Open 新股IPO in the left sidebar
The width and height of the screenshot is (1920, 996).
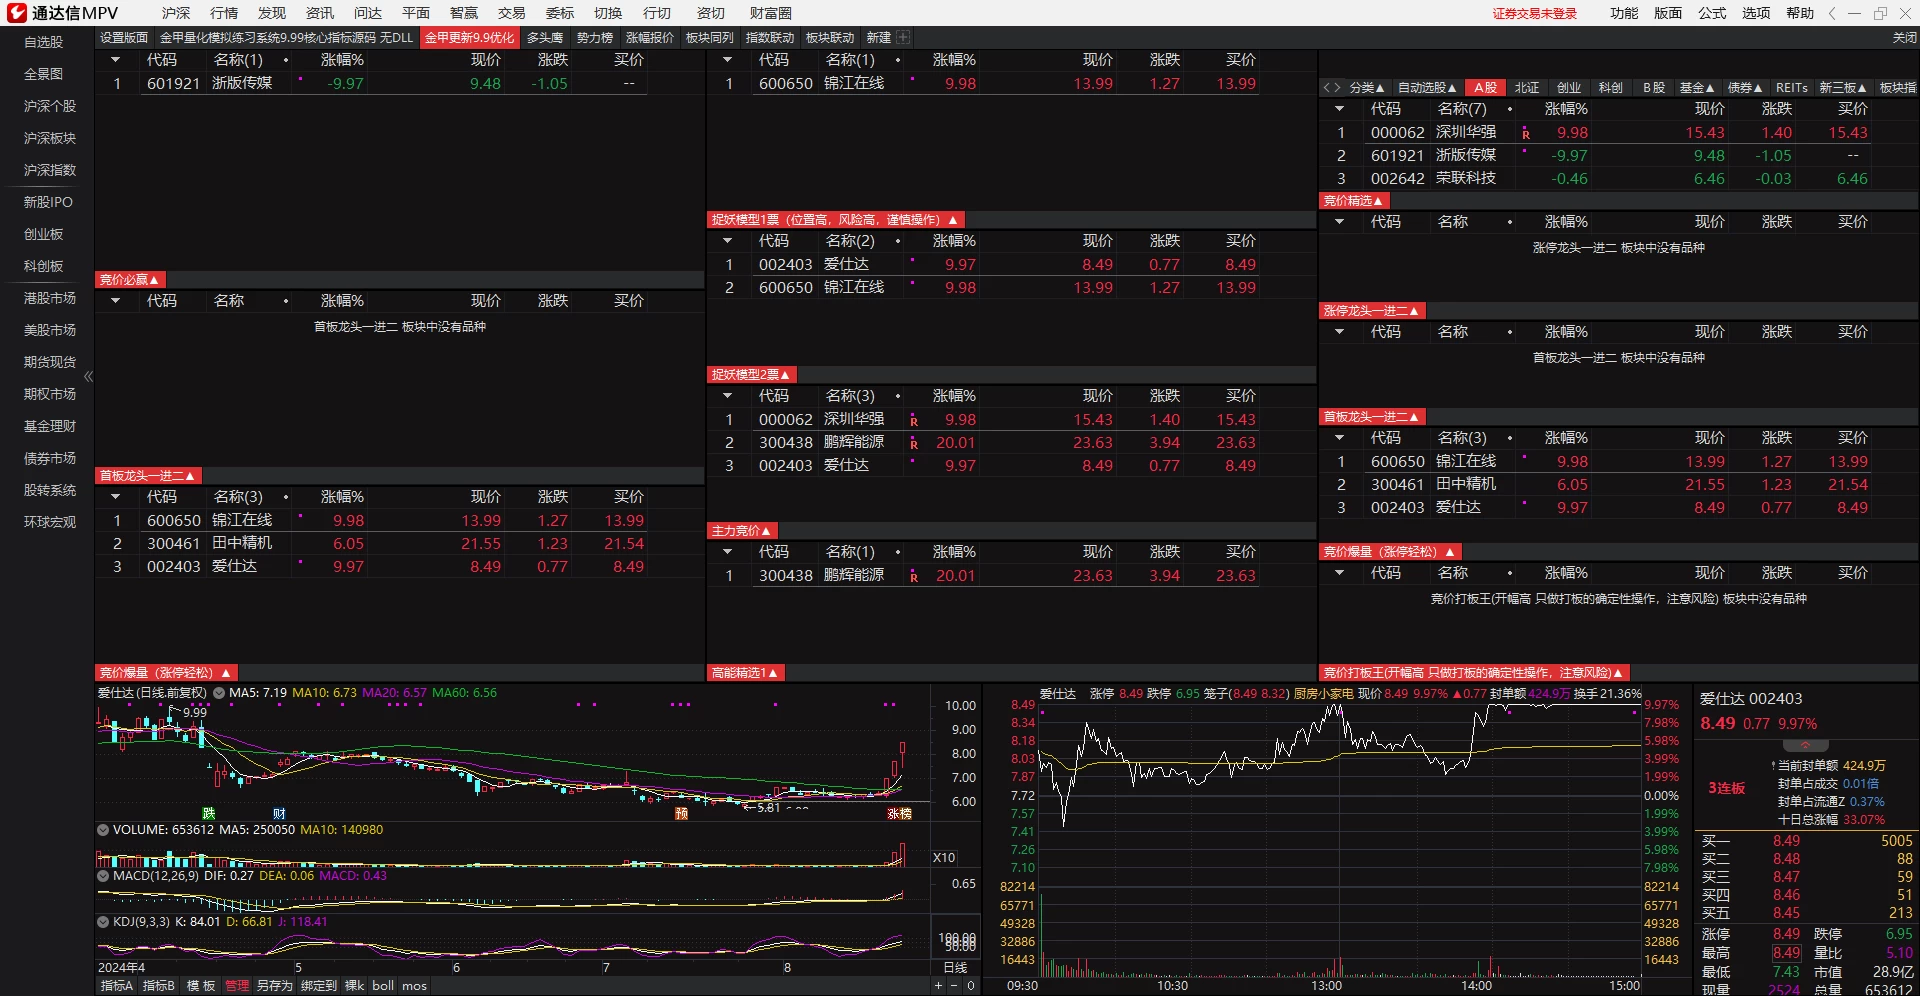click(48, 202)
